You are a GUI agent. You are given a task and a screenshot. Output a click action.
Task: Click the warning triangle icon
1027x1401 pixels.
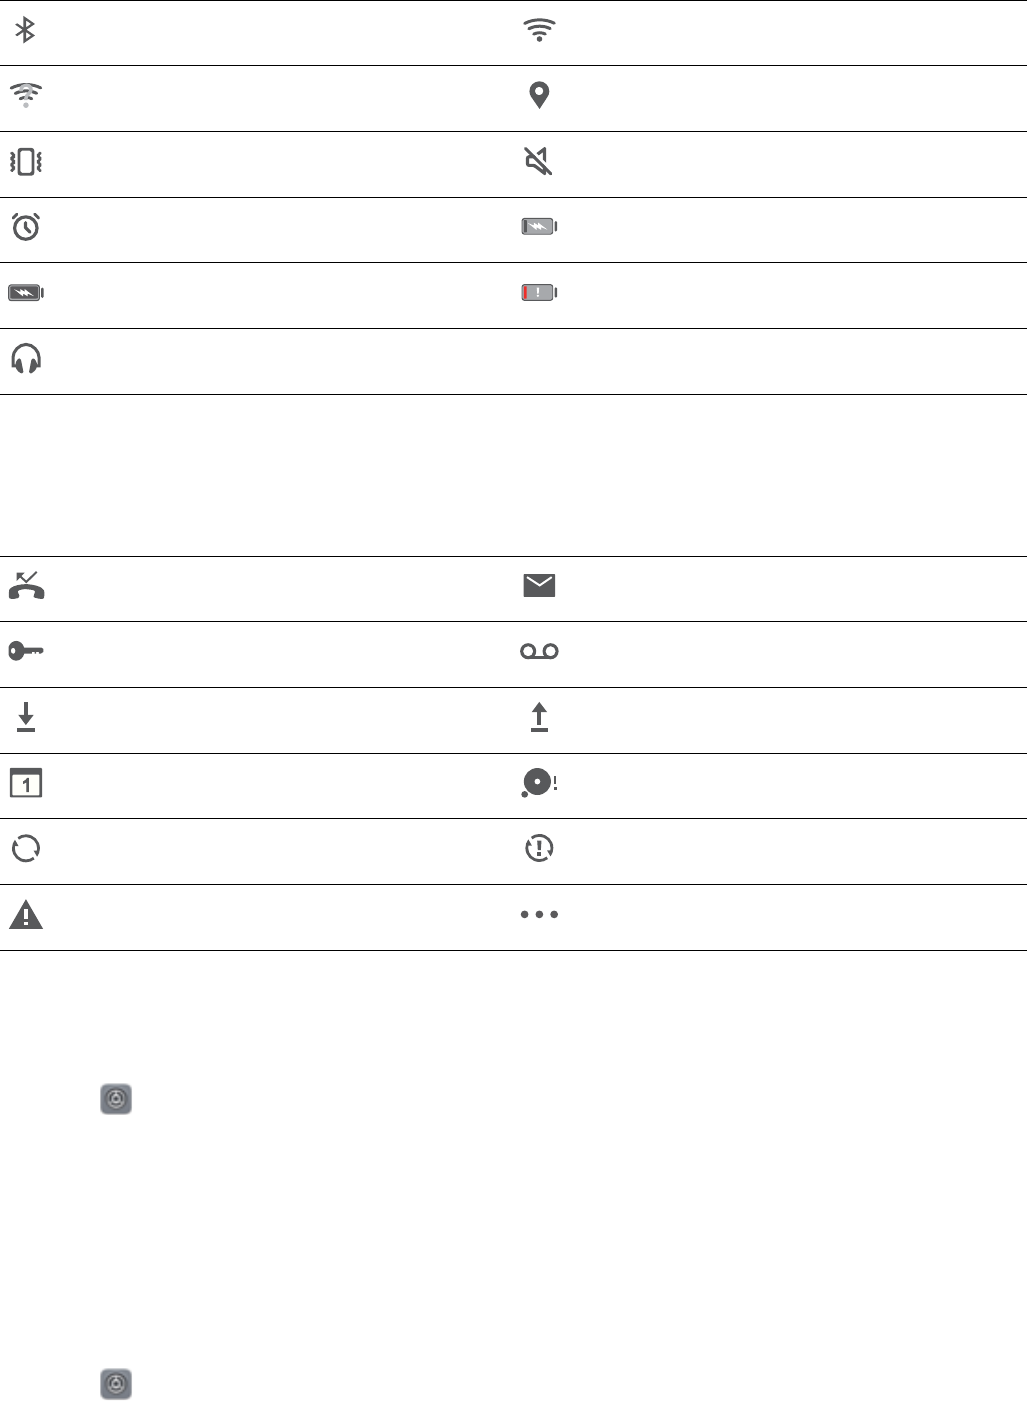pyautogui.click(x=26, y=915)
